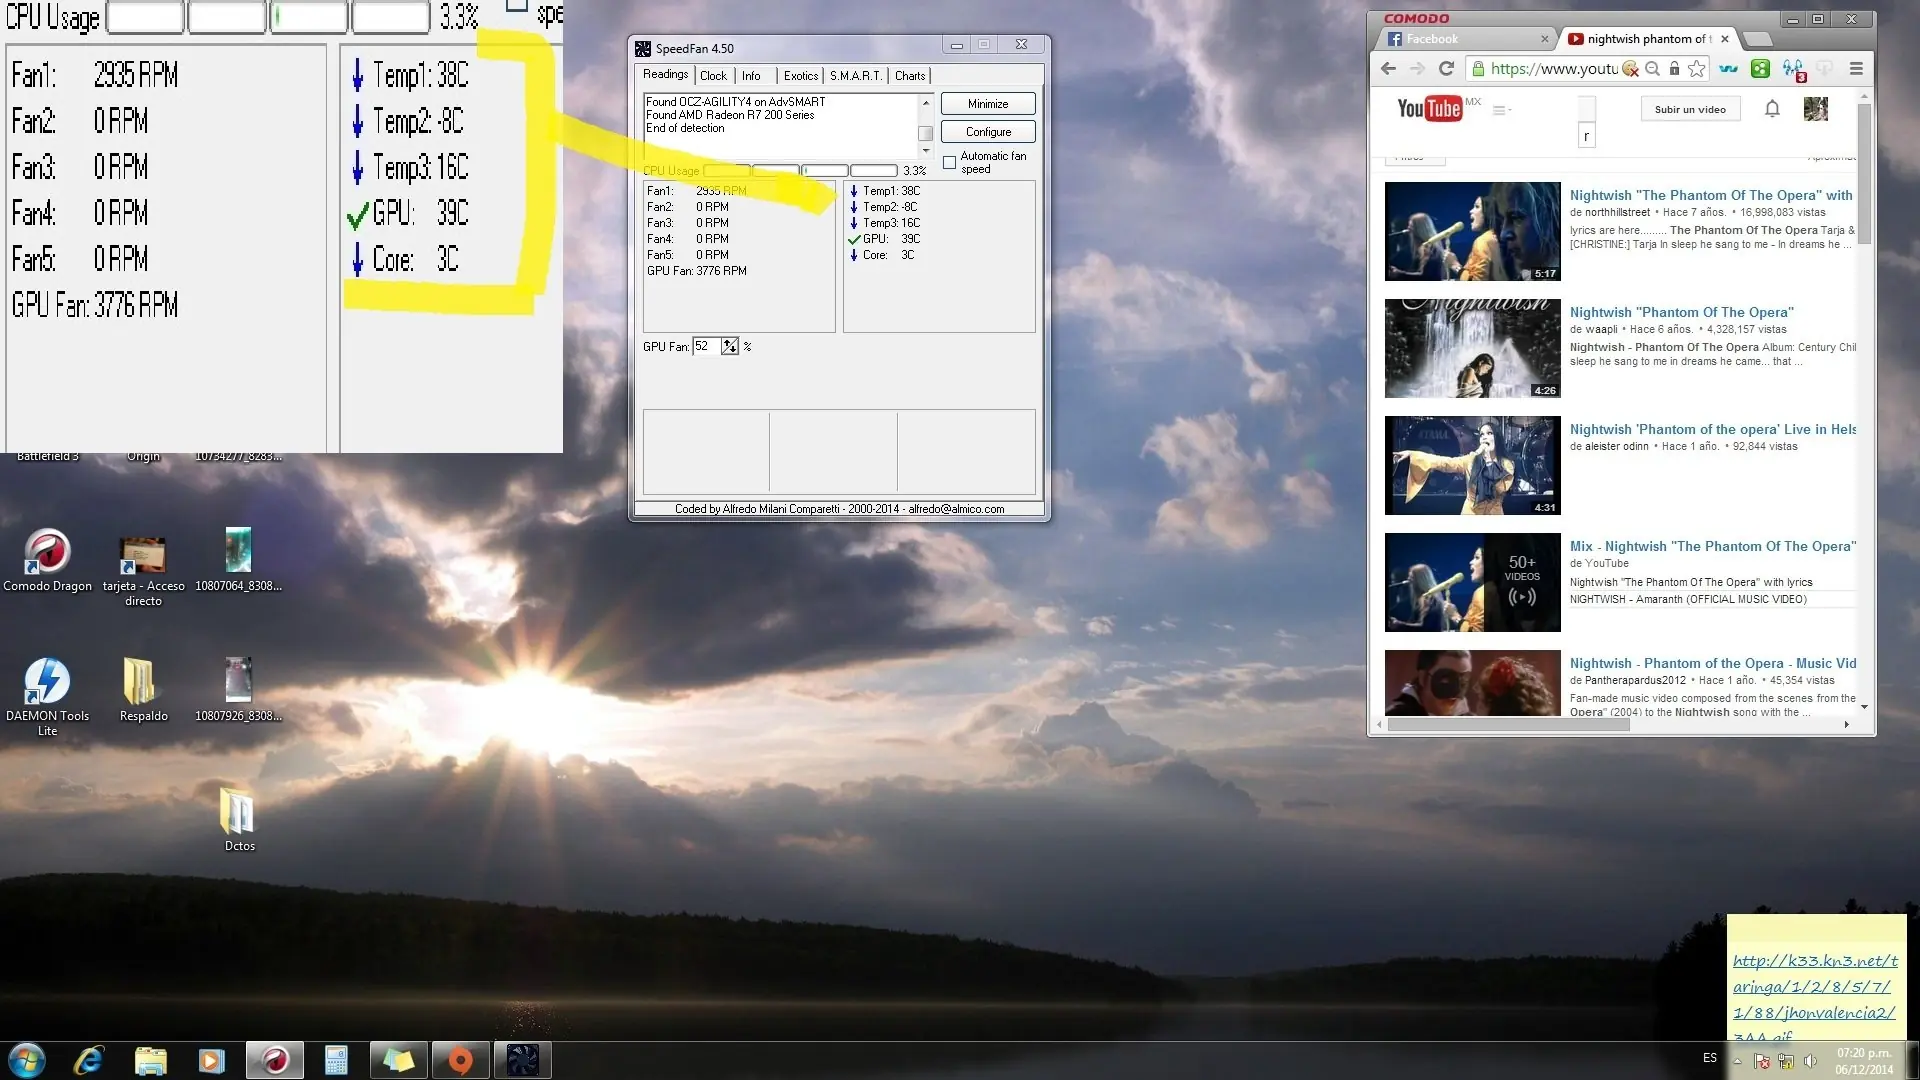Click the browser horizontal scrollbar

pyautogui.click(x=1508, y=724)
